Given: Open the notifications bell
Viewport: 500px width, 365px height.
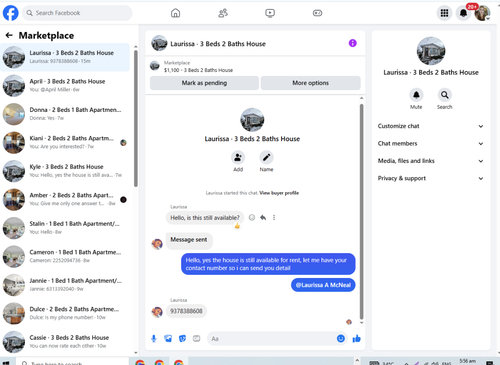Looking at the screenshot, I should point(463,13).
